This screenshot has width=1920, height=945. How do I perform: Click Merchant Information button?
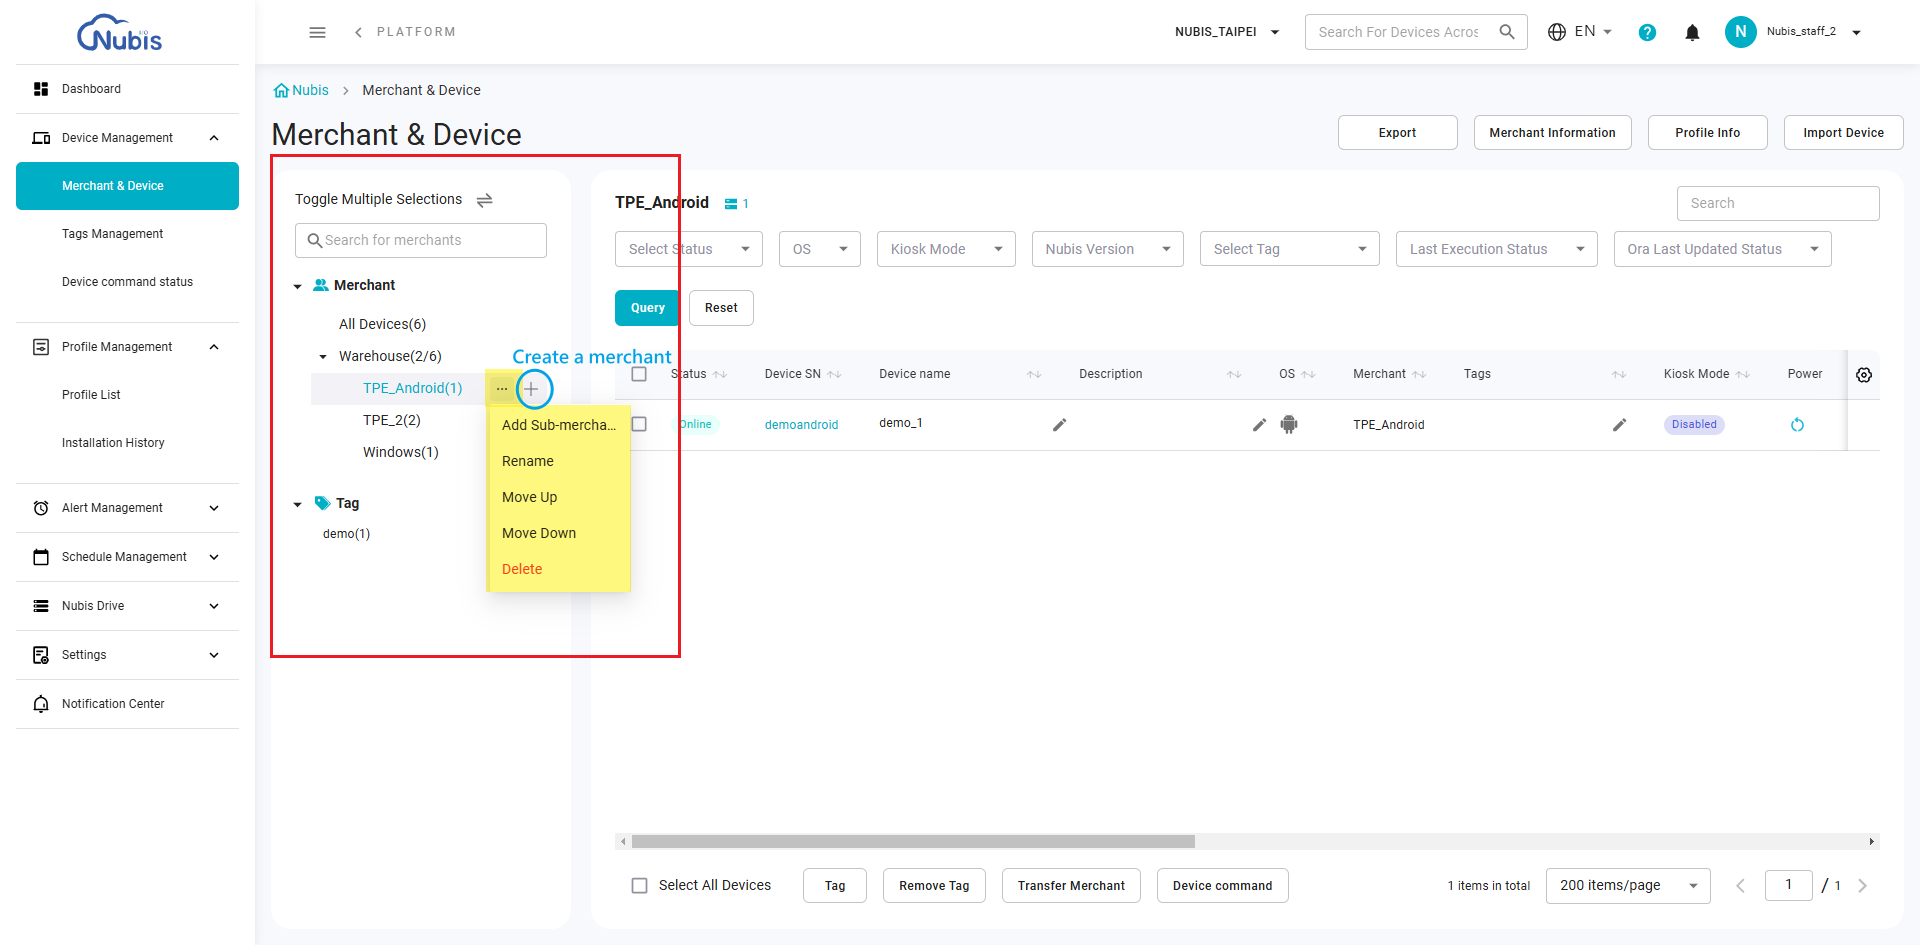(x=1552, y=133)
